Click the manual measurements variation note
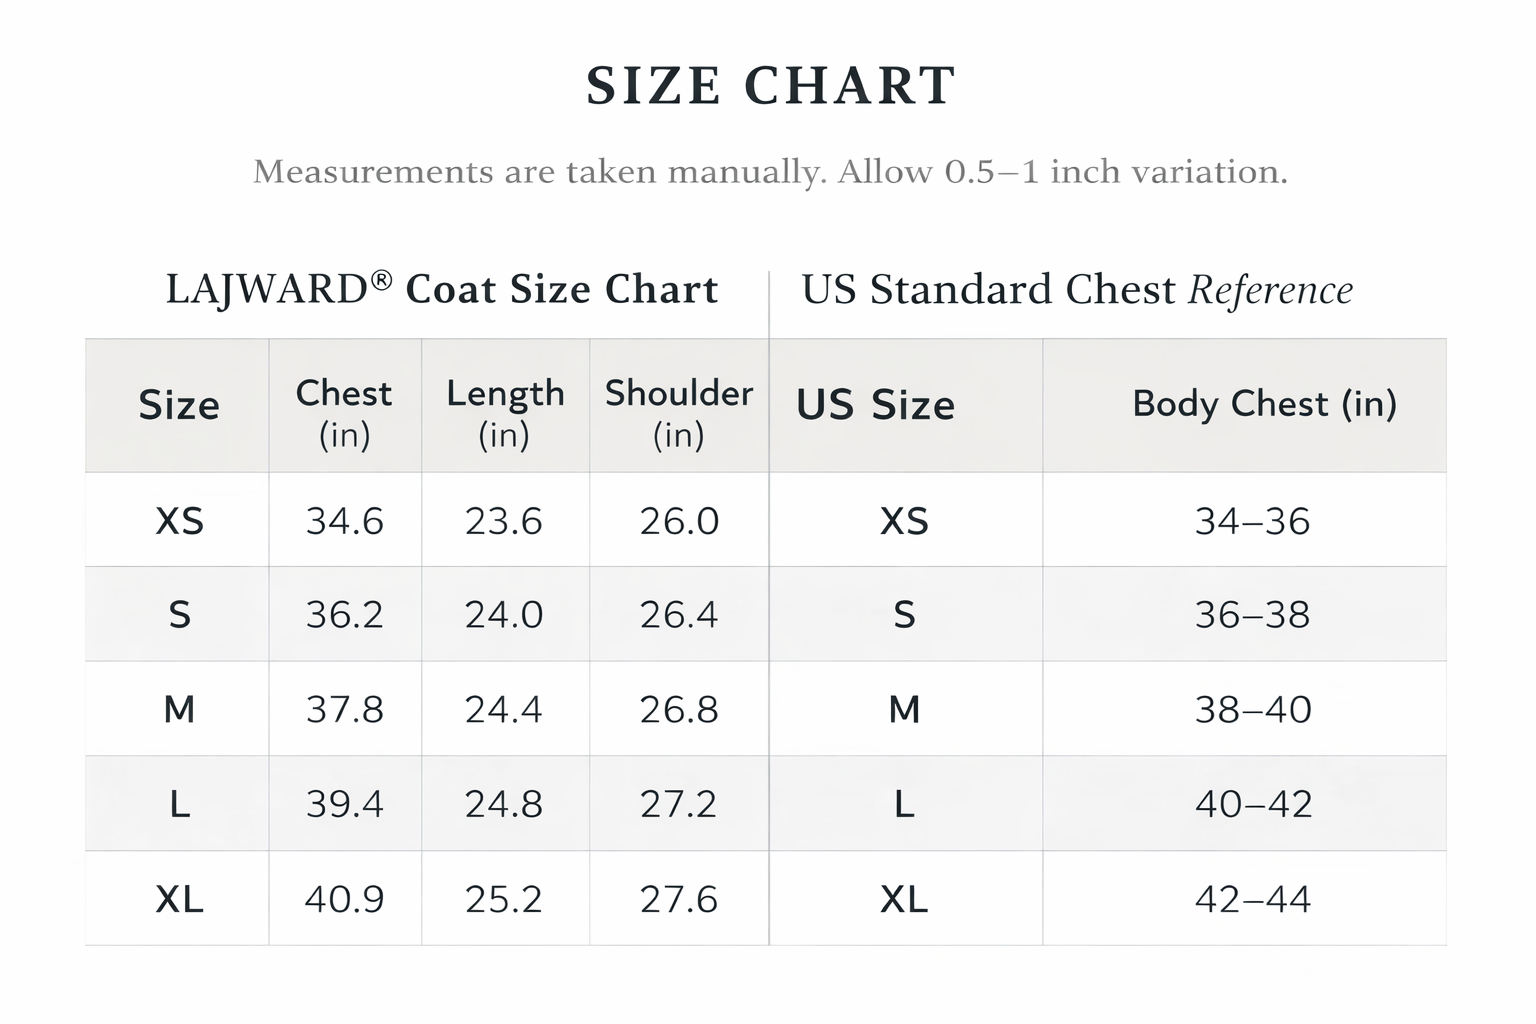 (770, 172)
